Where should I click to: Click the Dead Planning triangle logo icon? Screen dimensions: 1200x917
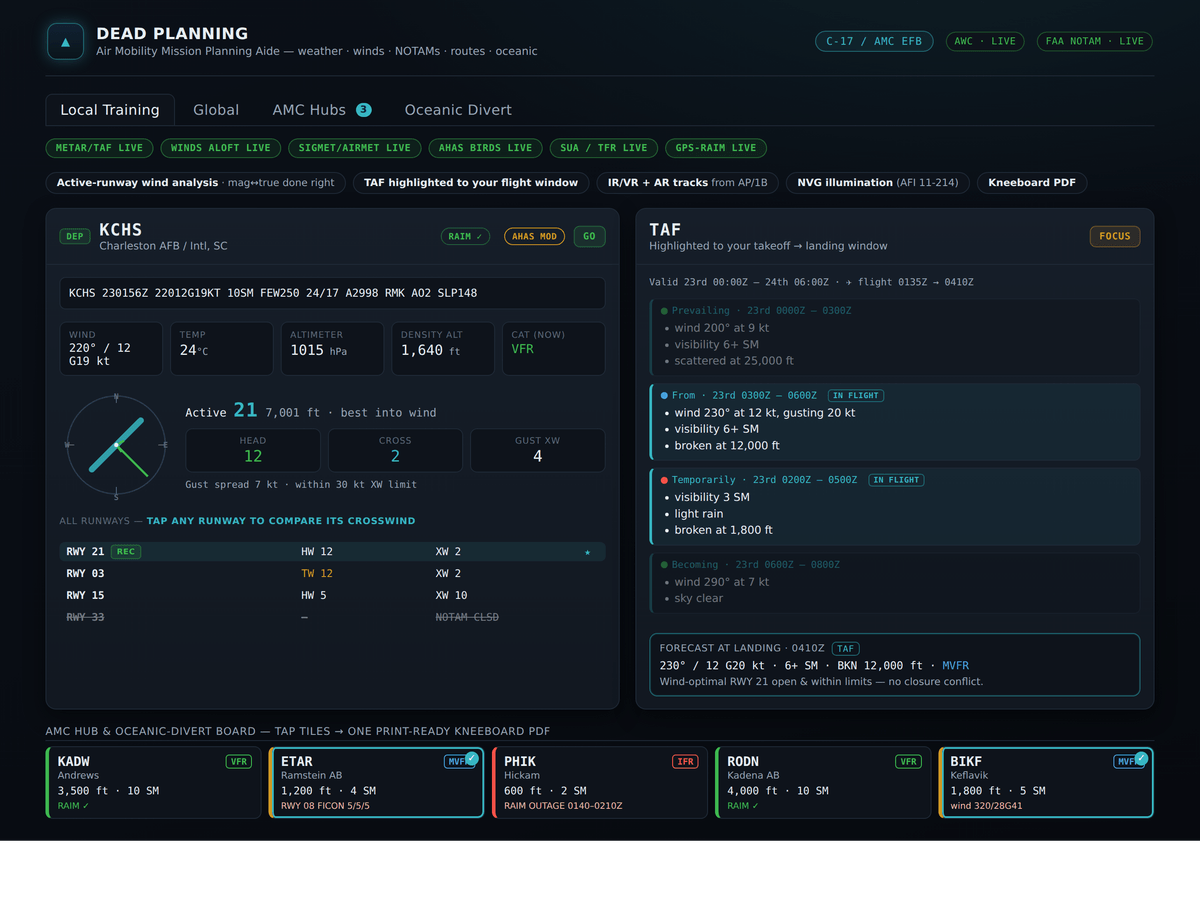[66, 42]
